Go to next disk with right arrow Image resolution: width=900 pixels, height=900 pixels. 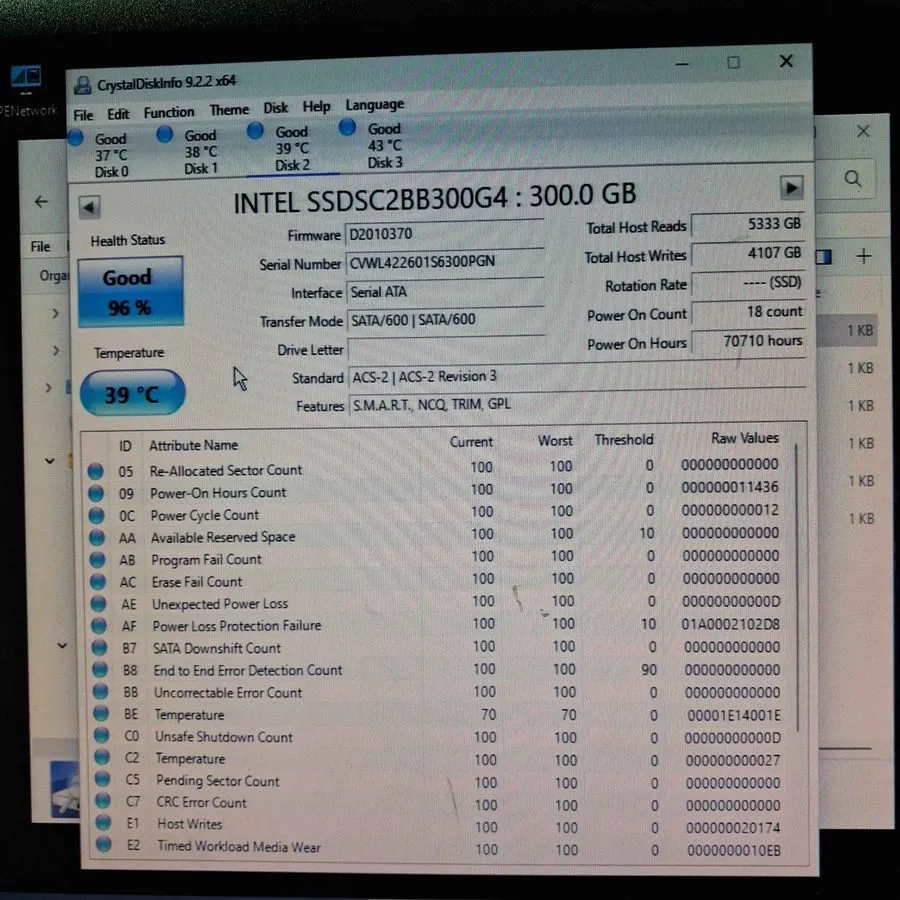point(791,187)
